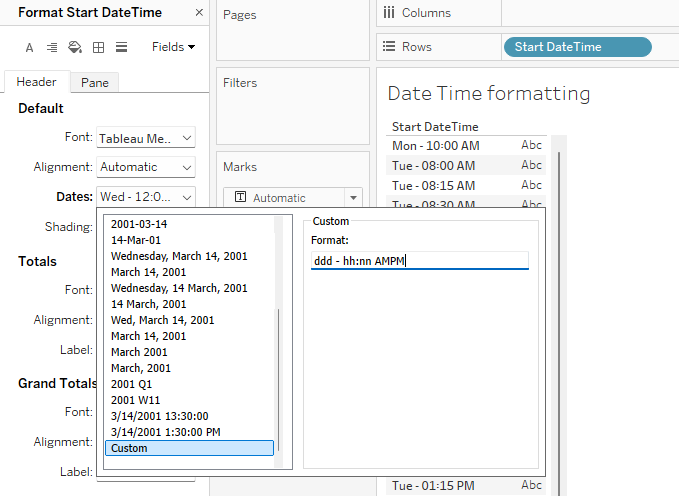Switch to the Pane tab
The width and height of the screenshot is (679, 496).
(x=94, y=83)
